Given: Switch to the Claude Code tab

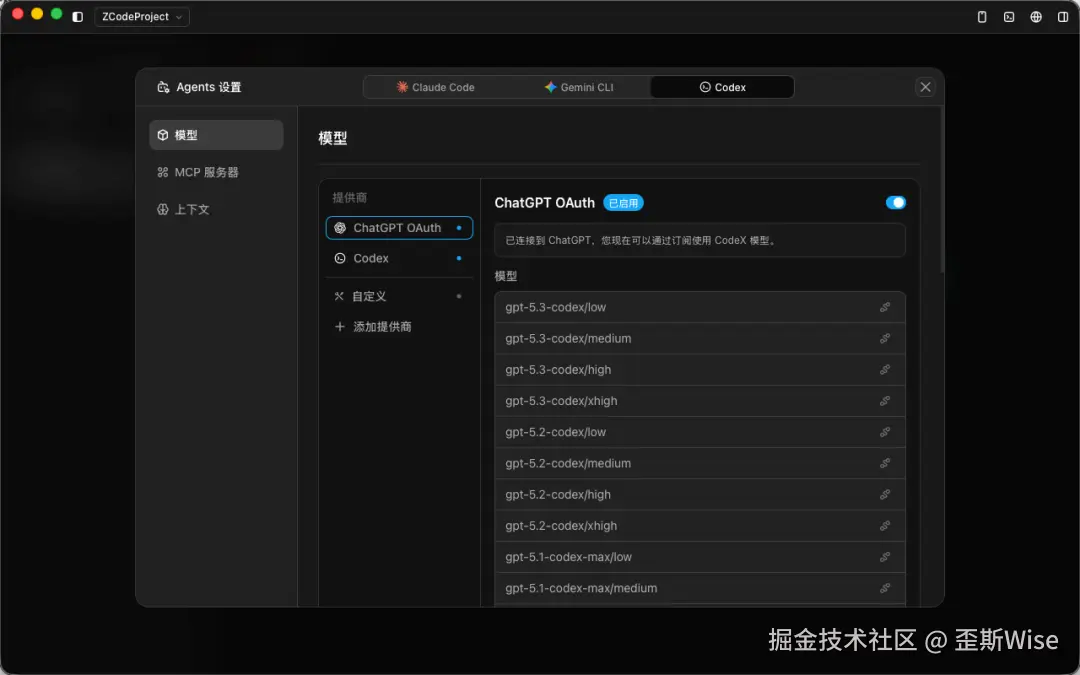Looking at the screenshot, I should [435, 87].
